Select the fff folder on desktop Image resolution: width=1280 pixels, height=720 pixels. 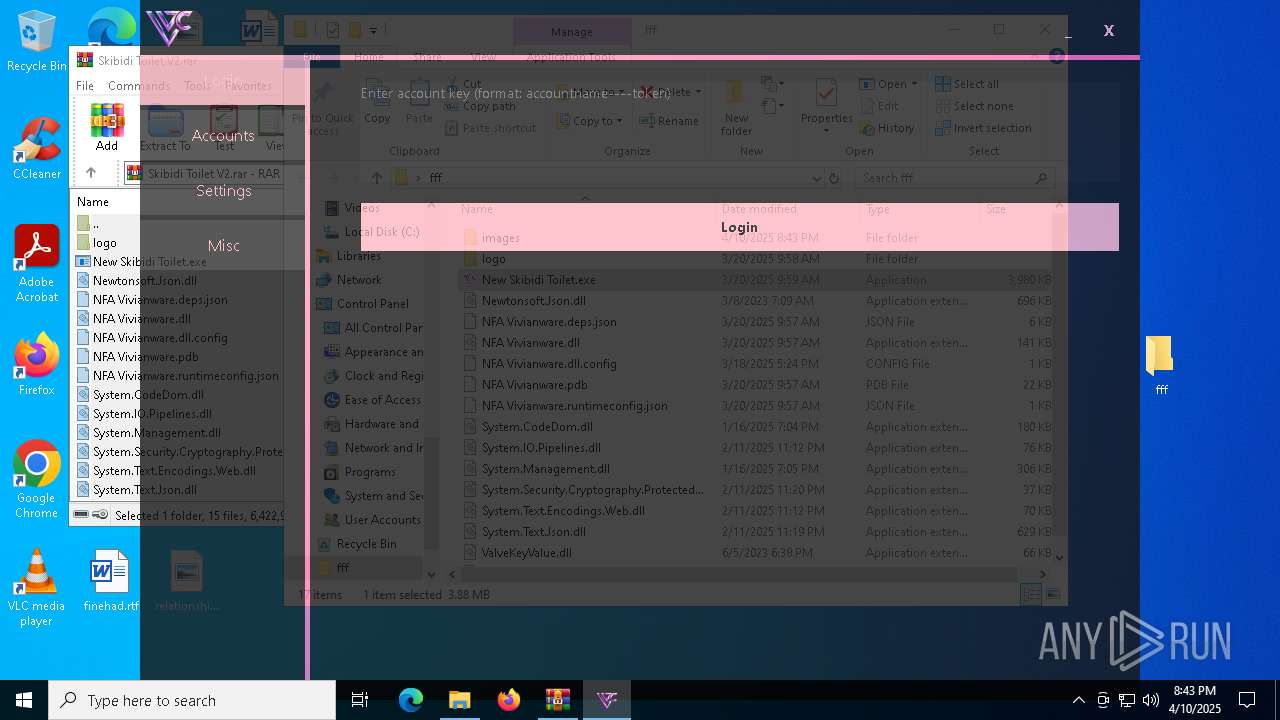[1160, 365]
